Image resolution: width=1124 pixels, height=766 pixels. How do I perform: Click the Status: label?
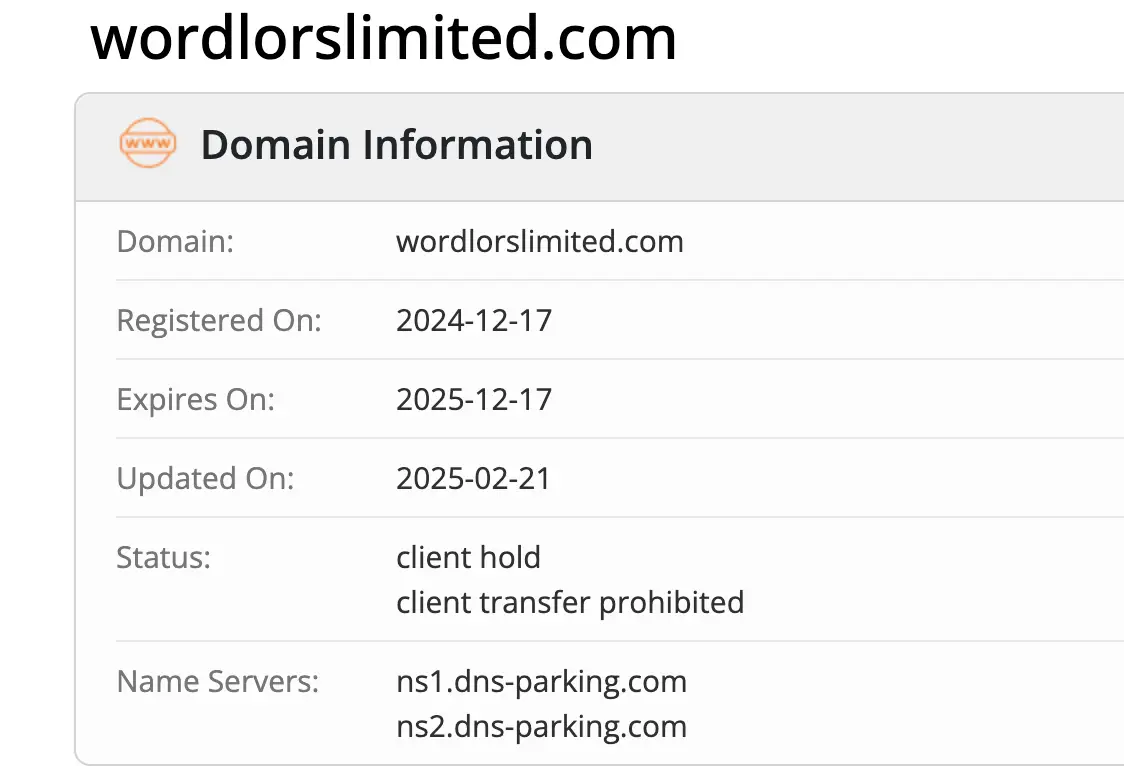click(x=164, y=557)
